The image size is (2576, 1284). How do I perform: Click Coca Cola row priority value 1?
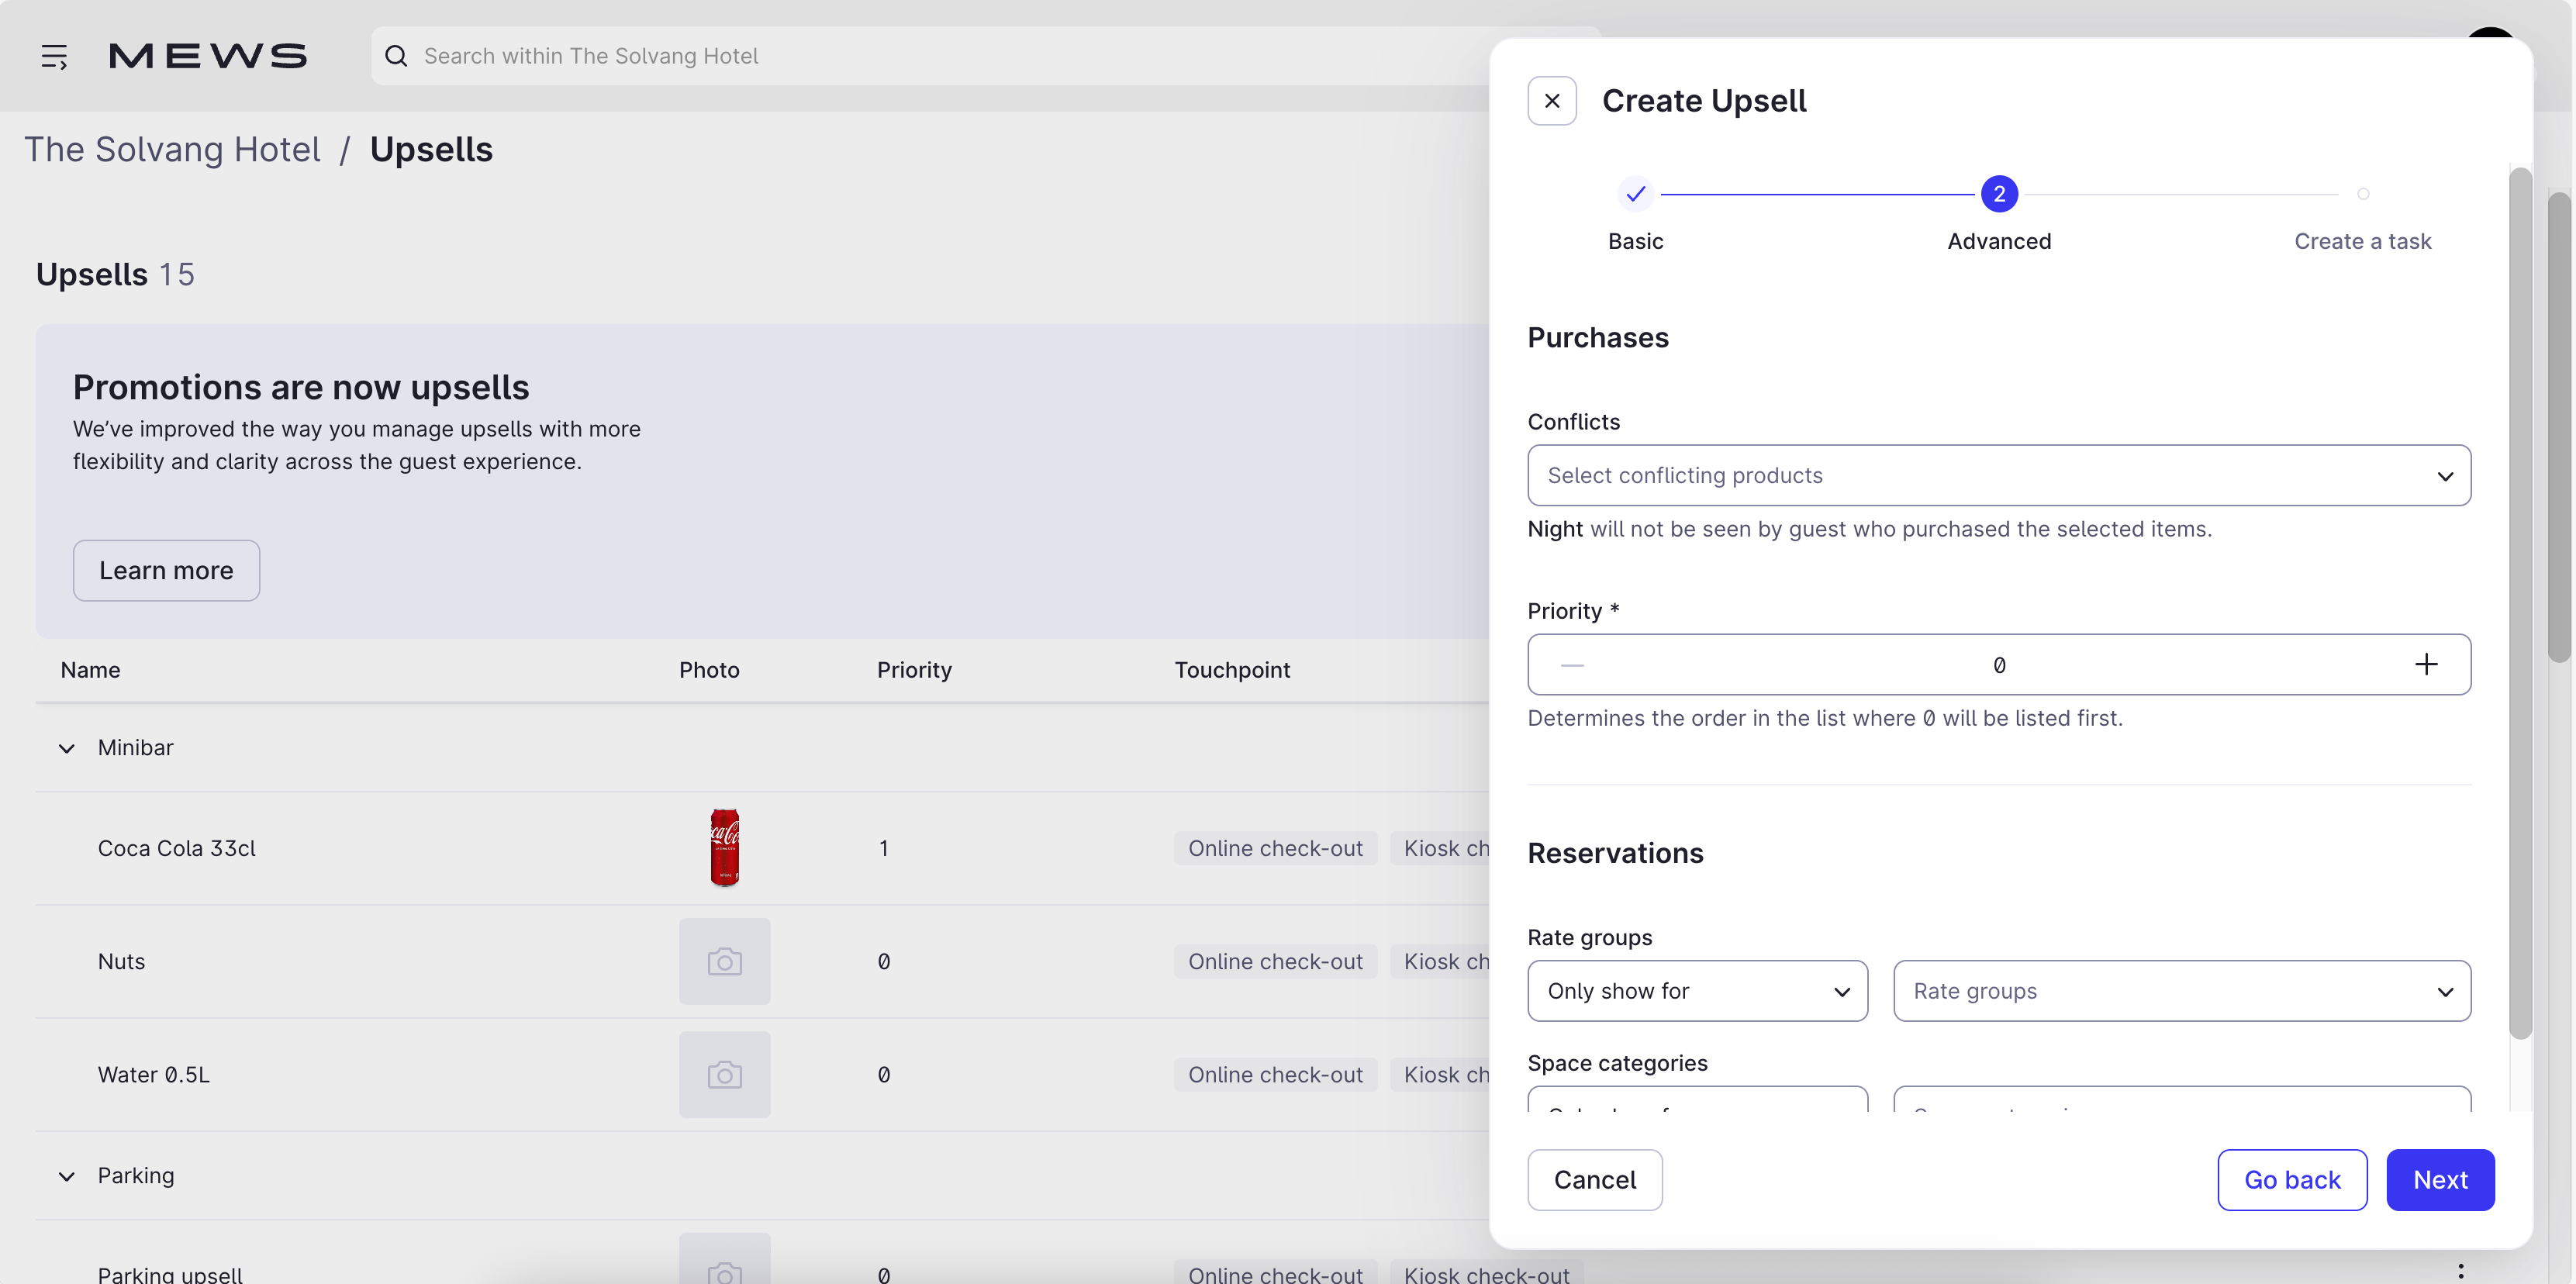click(884, 848)
